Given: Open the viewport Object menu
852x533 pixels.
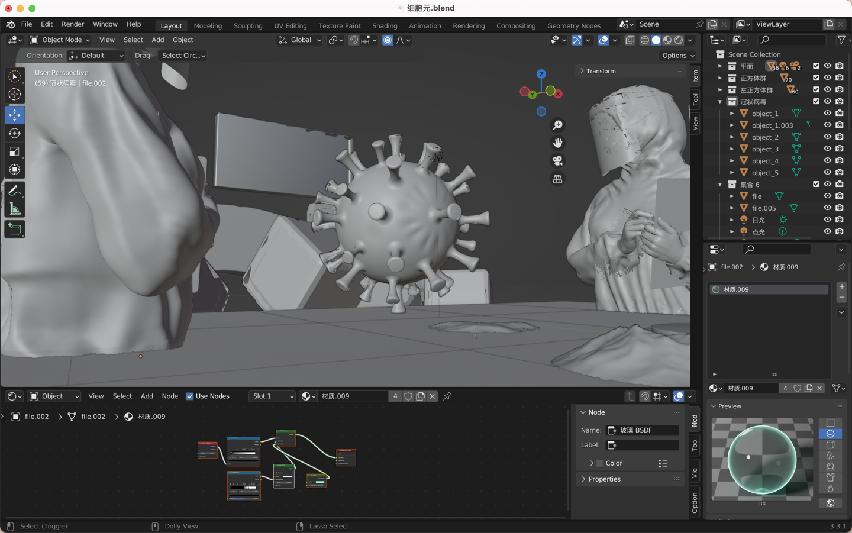Looking at the screenshot, I should tap(183, 40).
